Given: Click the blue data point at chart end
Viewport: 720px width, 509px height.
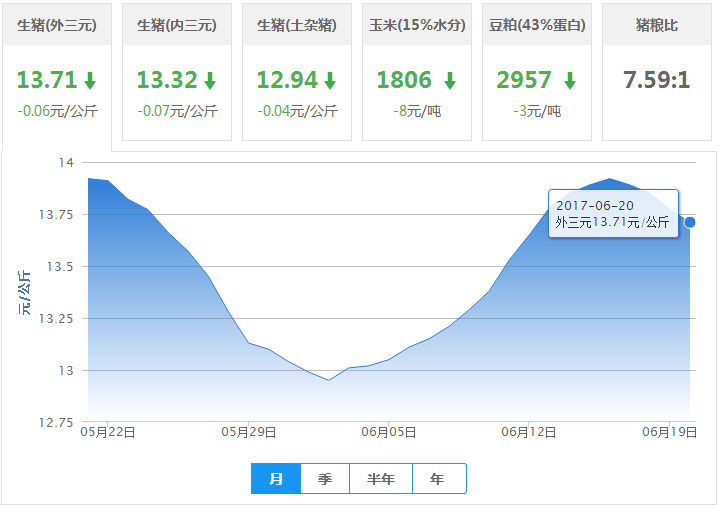Looking at the screenshot, I should click(690, 222).
